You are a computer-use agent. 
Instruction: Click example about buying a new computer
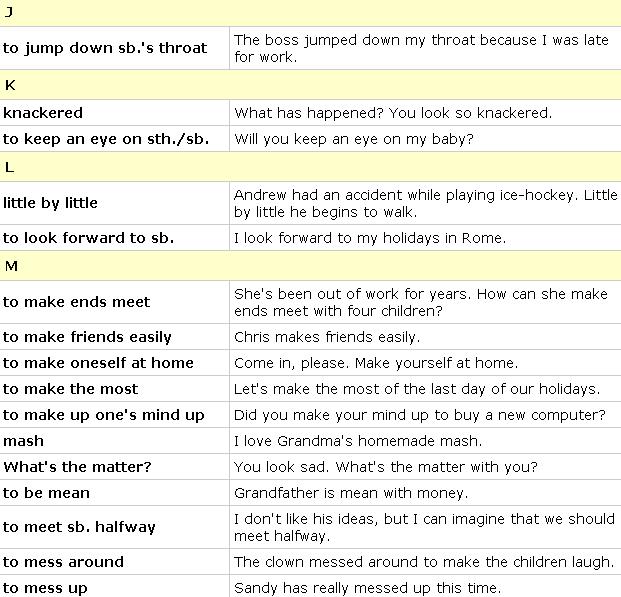click(420, 415)
